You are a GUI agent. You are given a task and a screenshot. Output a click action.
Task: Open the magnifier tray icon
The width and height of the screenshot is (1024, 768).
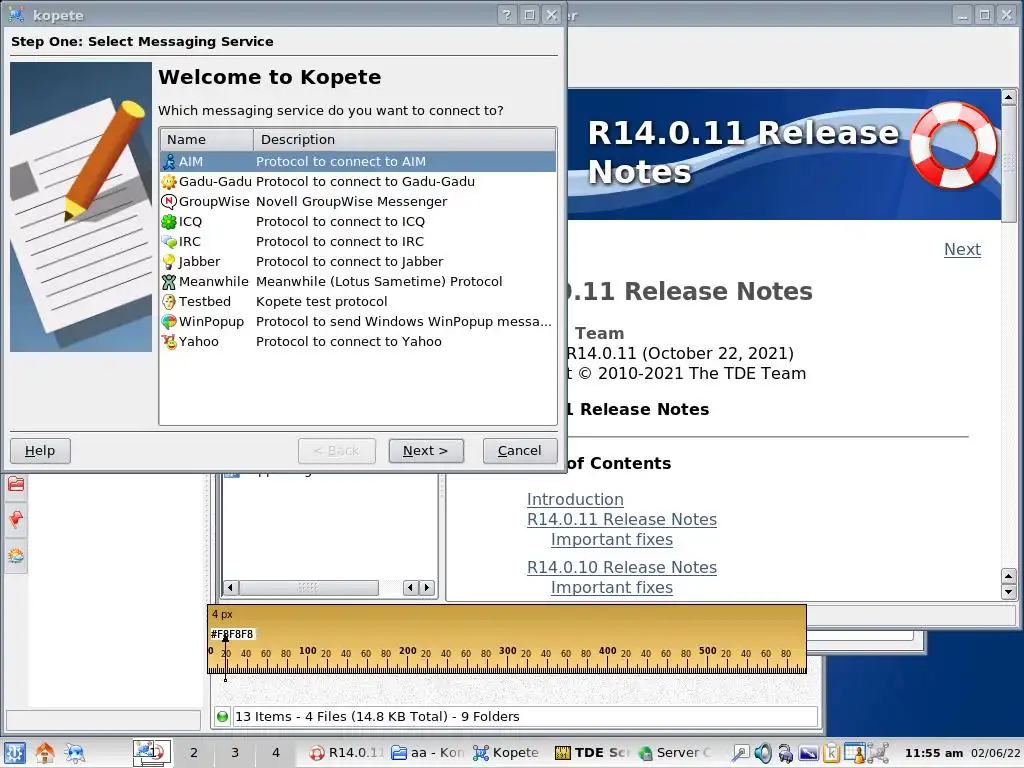740,753
